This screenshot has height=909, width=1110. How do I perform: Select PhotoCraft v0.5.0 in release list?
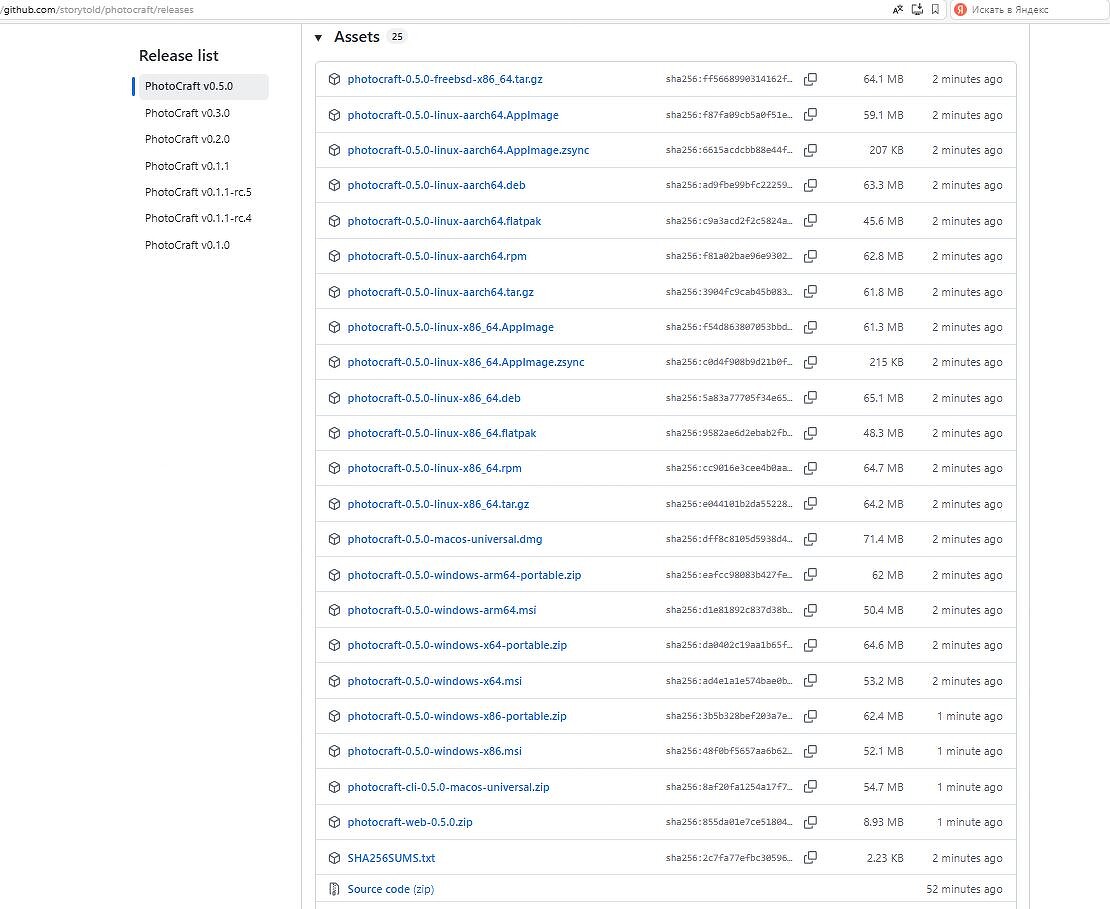[203, 86]
